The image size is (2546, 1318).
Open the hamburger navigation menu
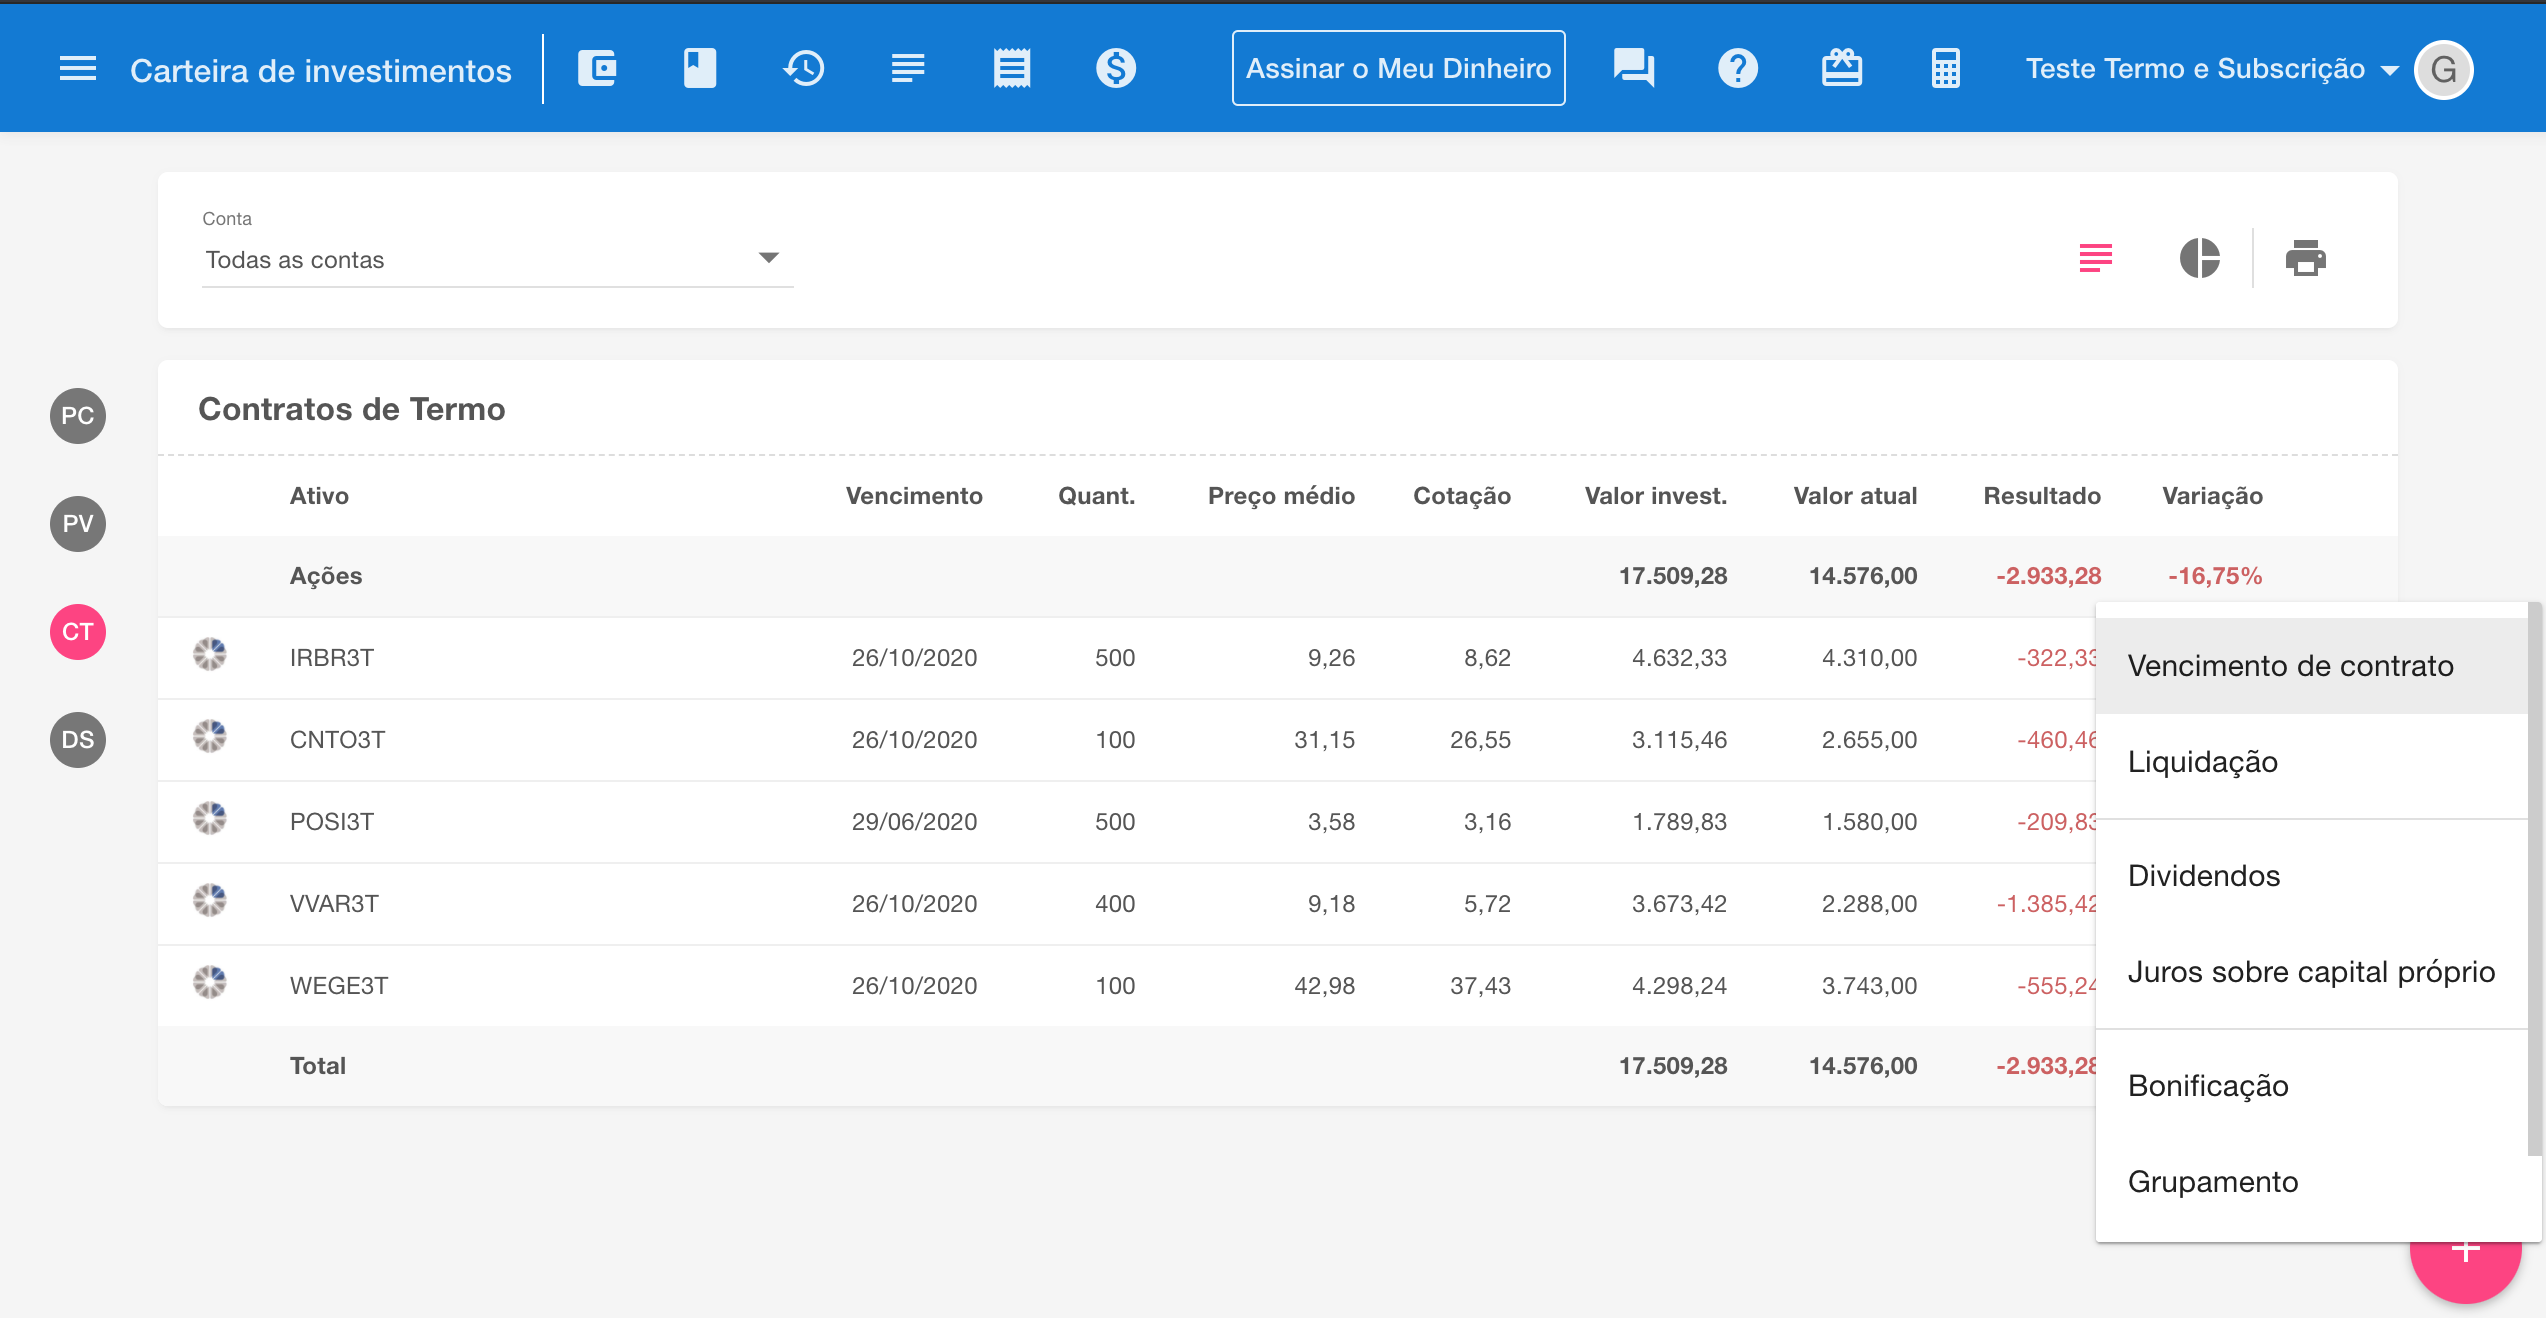pyautogui.click(x=78, y=69)
